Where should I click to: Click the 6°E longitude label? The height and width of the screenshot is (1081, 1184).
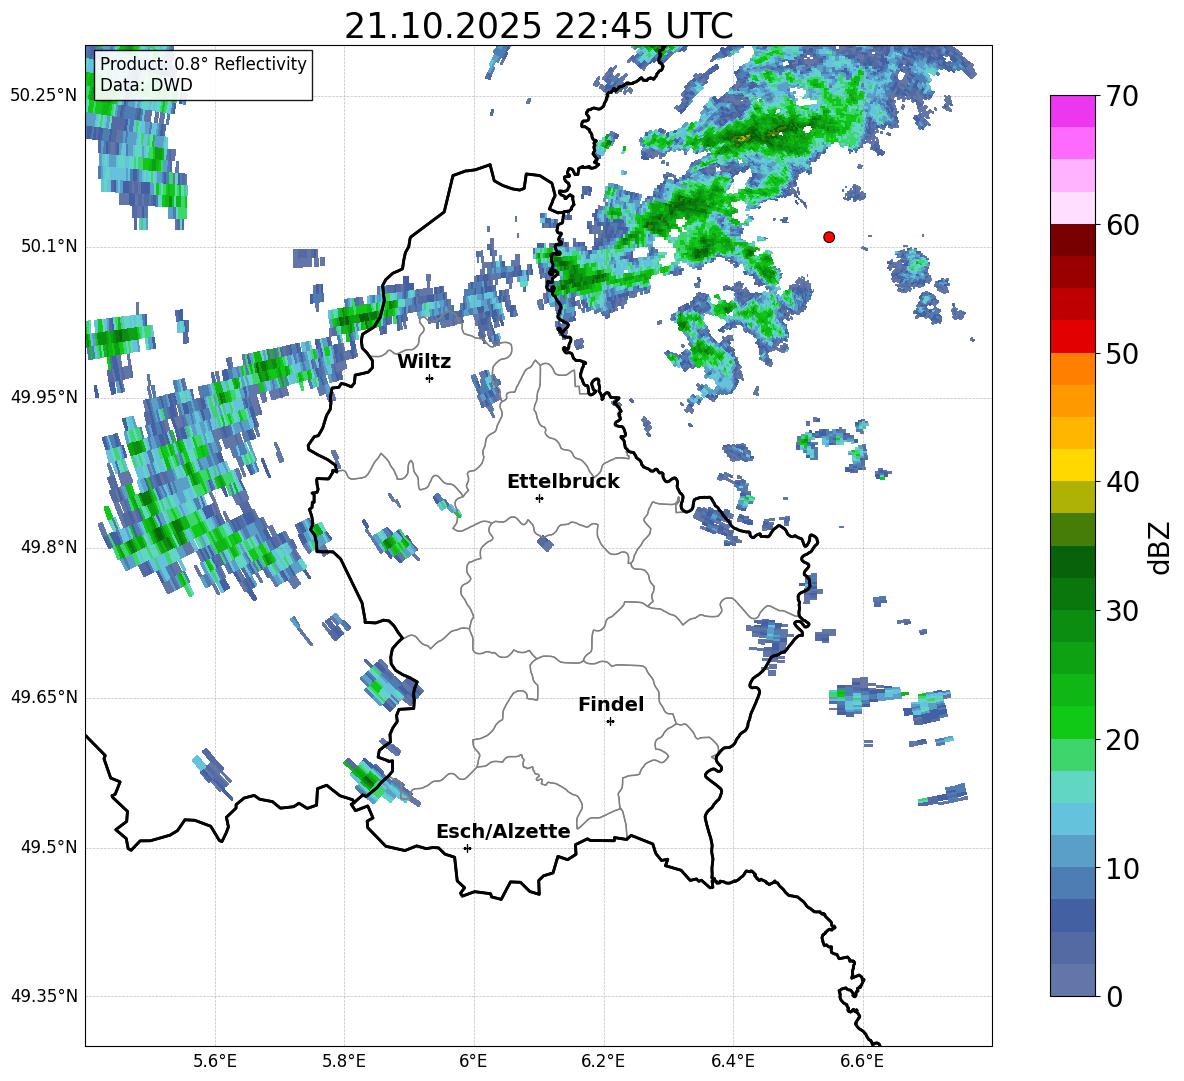[x=473, y=1061]
